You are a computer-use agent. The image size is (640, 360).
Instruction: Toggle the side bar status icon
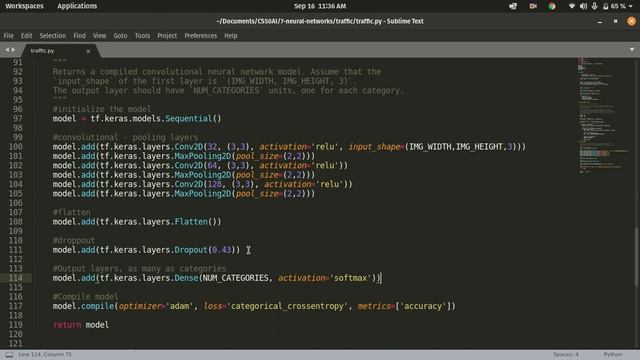point(9,355)
